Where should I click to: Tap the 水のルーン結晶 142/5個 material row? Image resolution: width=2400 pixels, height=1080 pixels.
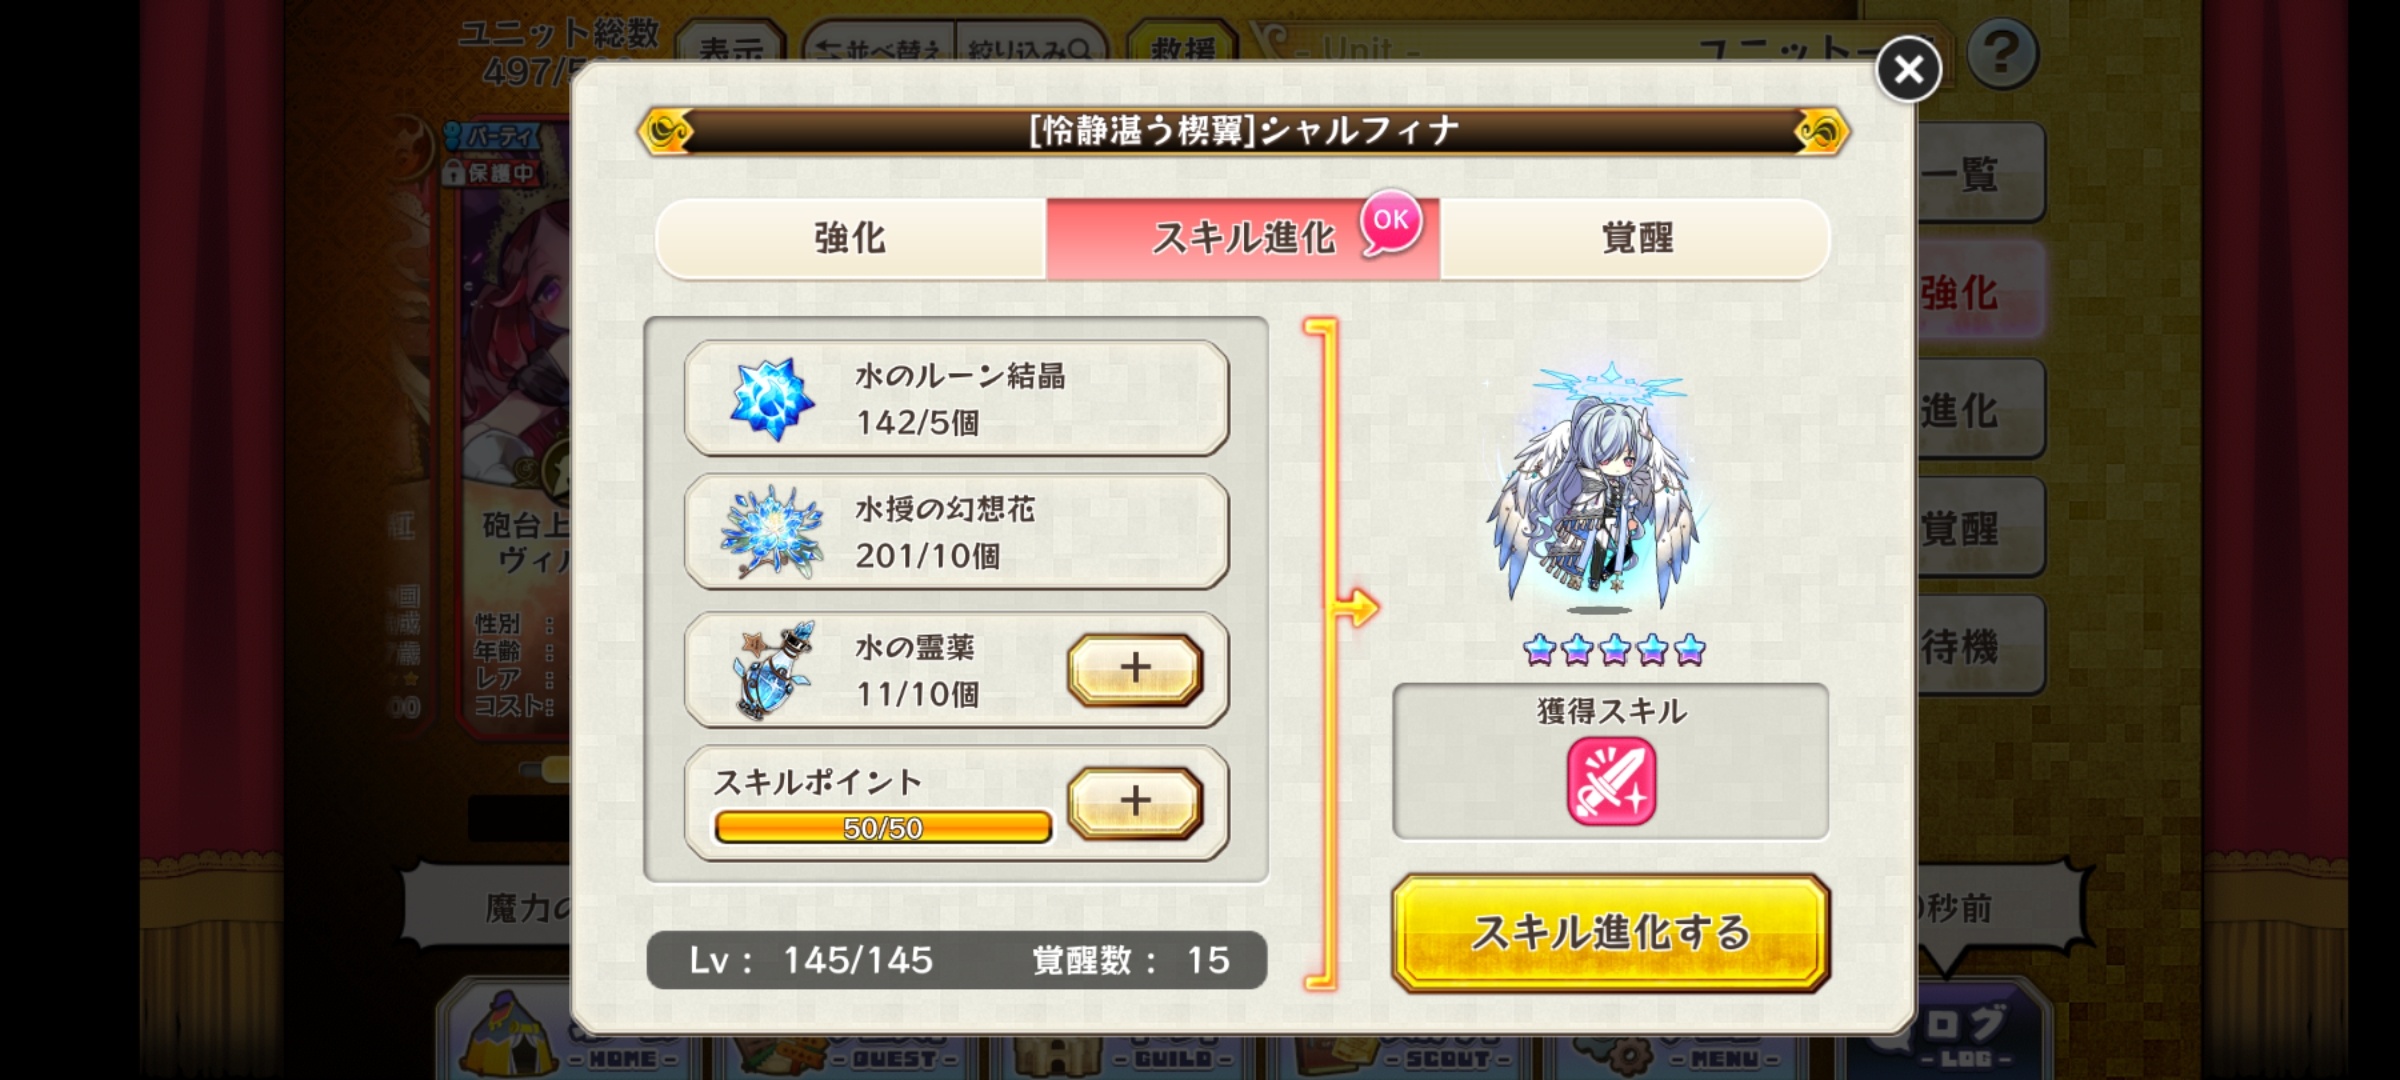(956, 399)
